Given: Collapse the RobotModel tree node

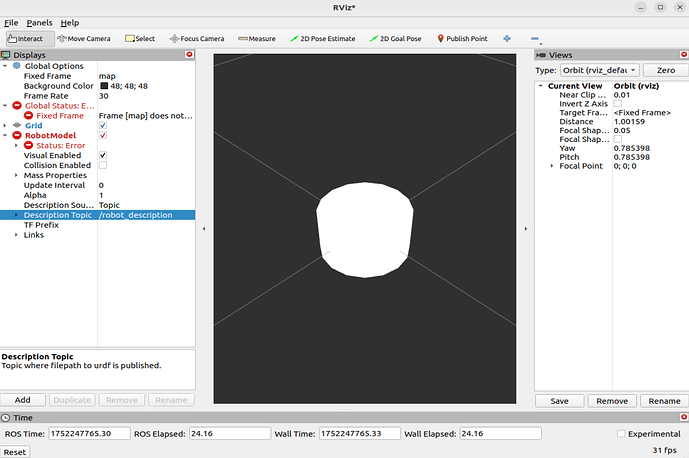Looking at the screenshot, I should (5, 135).
